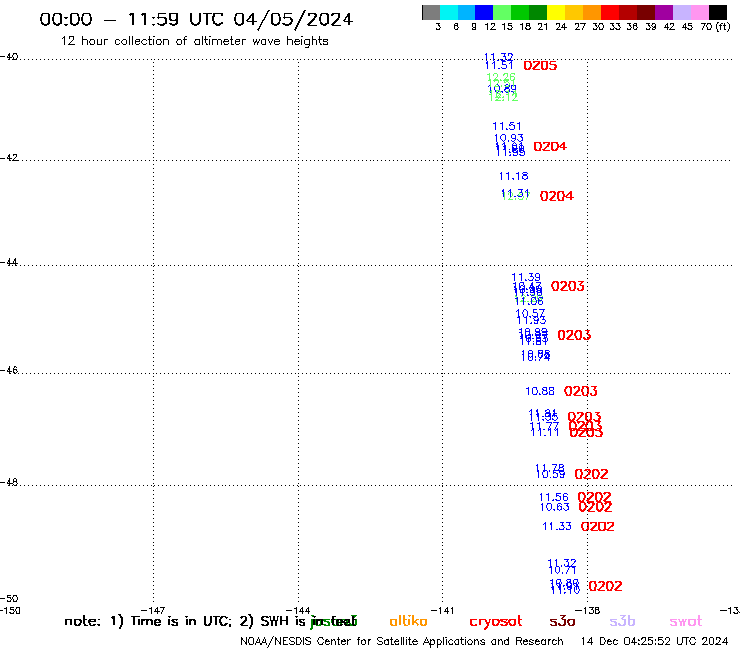Click the wave height value '11.33'
This screenshot has width=740, height=650.
click(x=557, y=526)
